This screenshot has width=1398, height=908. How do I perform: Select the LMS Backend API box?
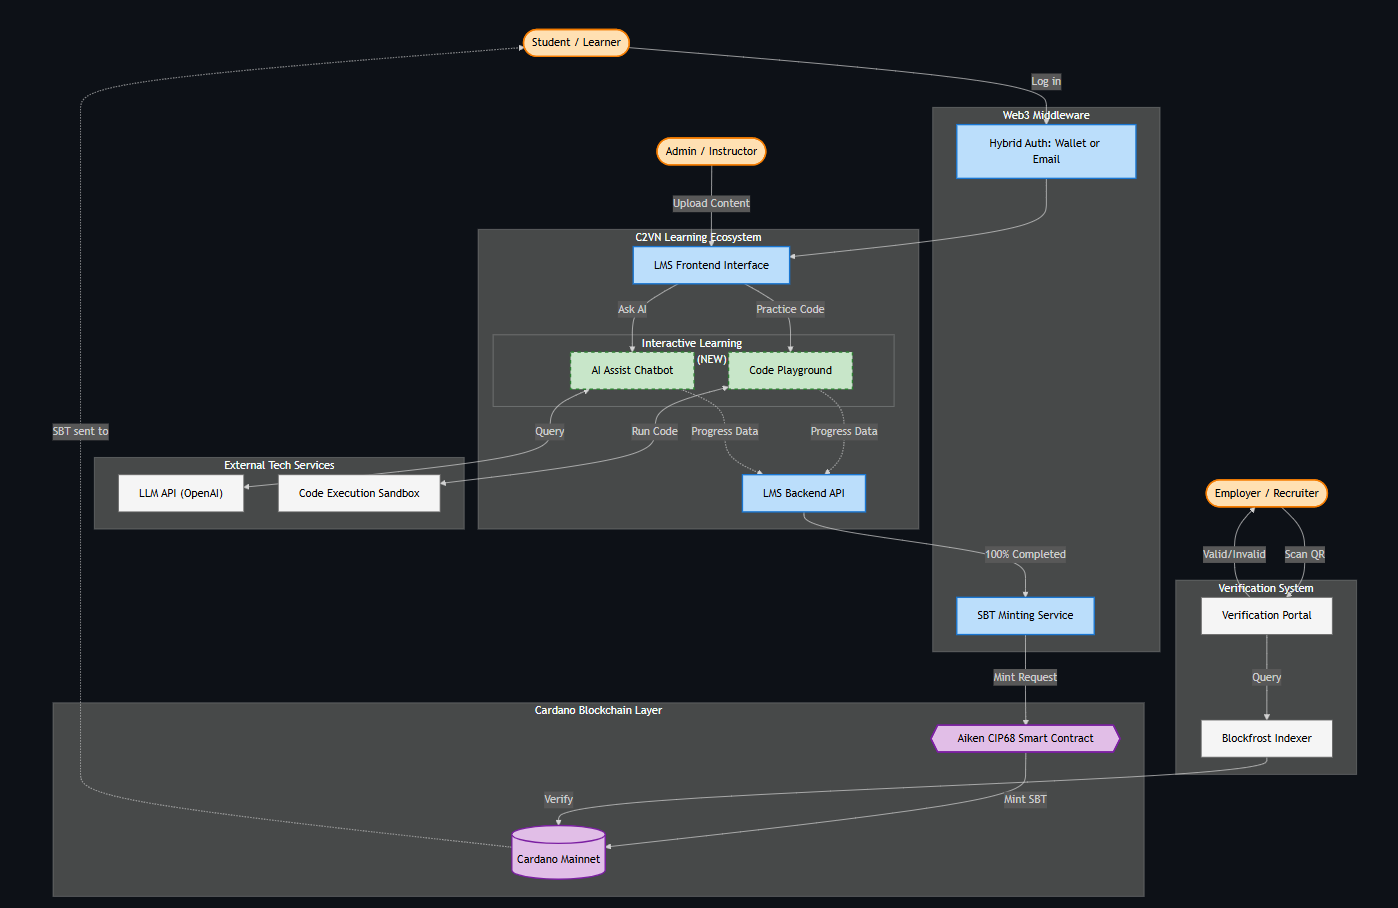pyautogui.click(x=803, y=494)
